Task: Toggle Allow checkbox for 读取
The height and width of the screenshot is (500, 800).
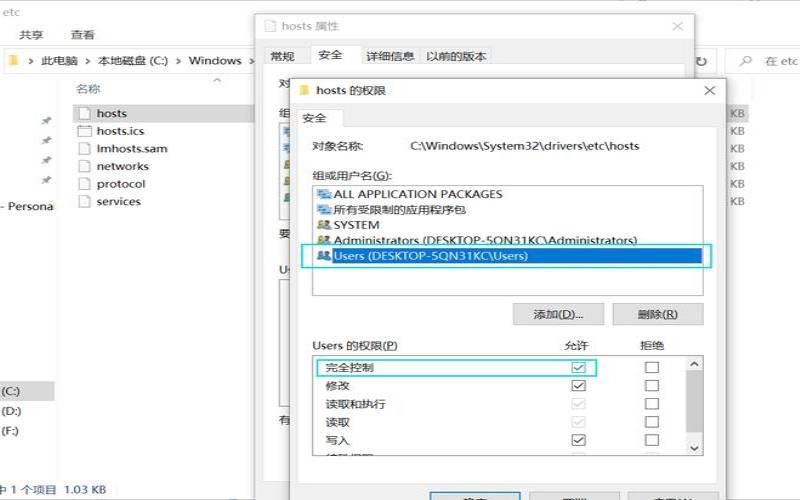Action: click(579, 422)
